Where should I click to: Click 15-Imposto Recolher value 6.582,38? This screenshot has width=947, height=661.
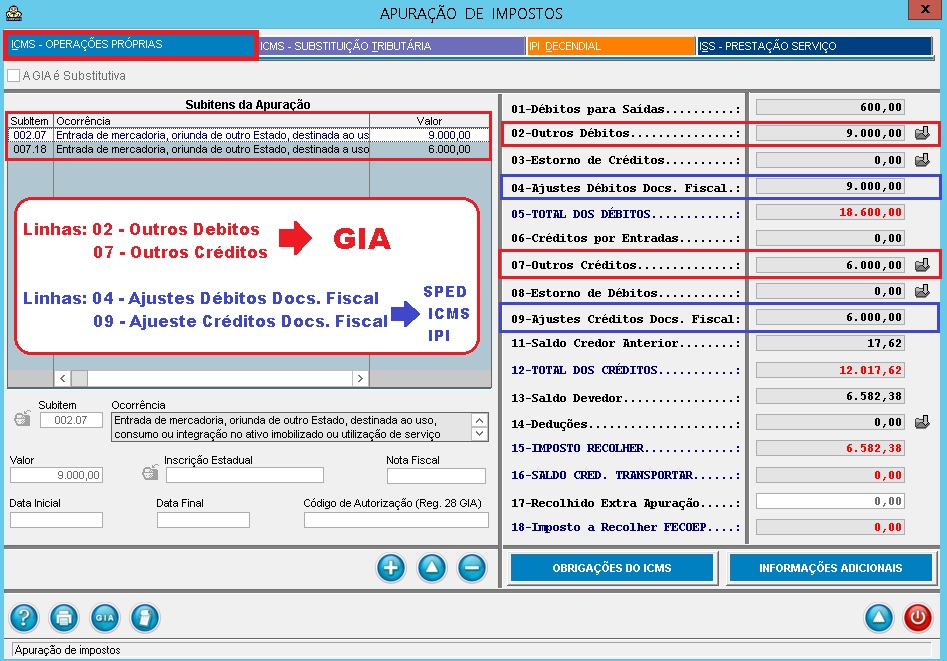[830, 448]
